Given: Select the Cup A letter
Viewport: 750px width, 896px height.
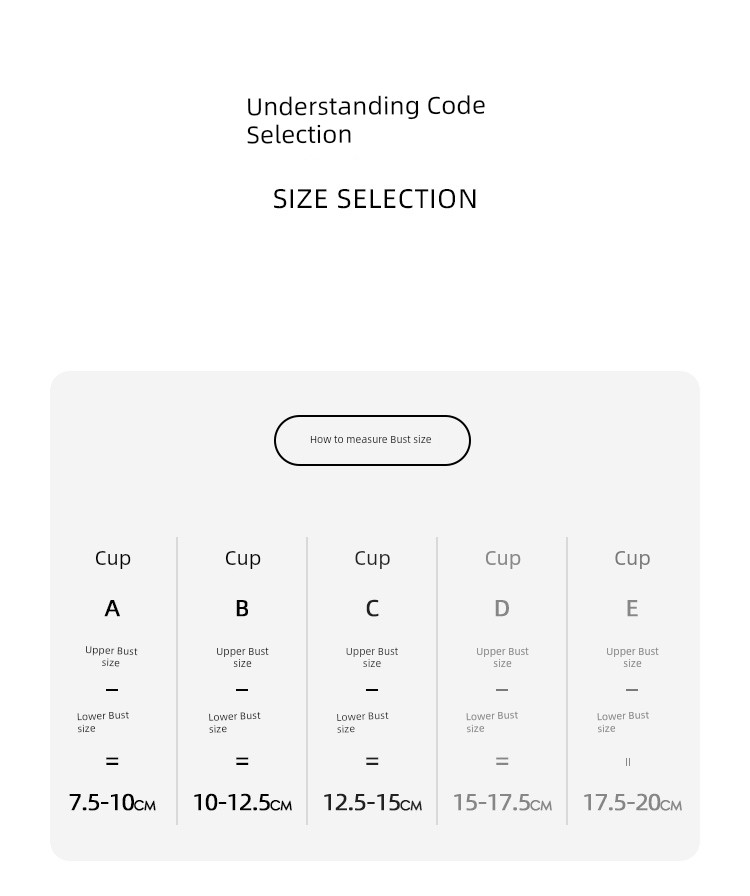Looking at the screenshot, I should (x=112, y=609).
